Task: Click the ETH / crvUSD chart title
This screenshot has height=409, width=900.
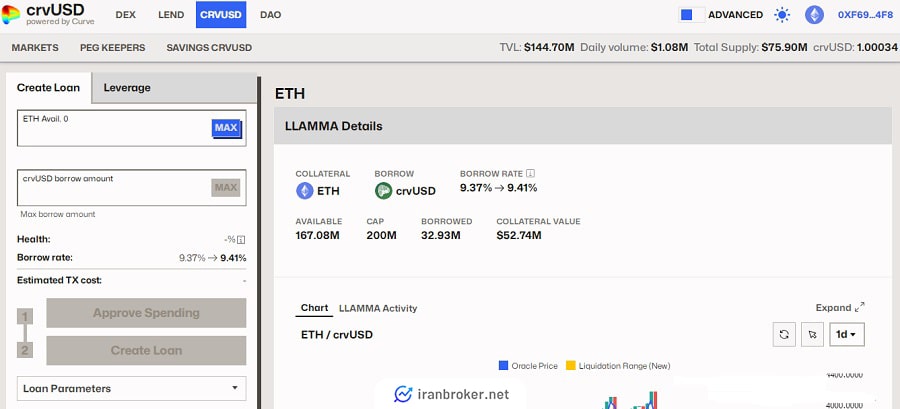Action: (337, 334)
